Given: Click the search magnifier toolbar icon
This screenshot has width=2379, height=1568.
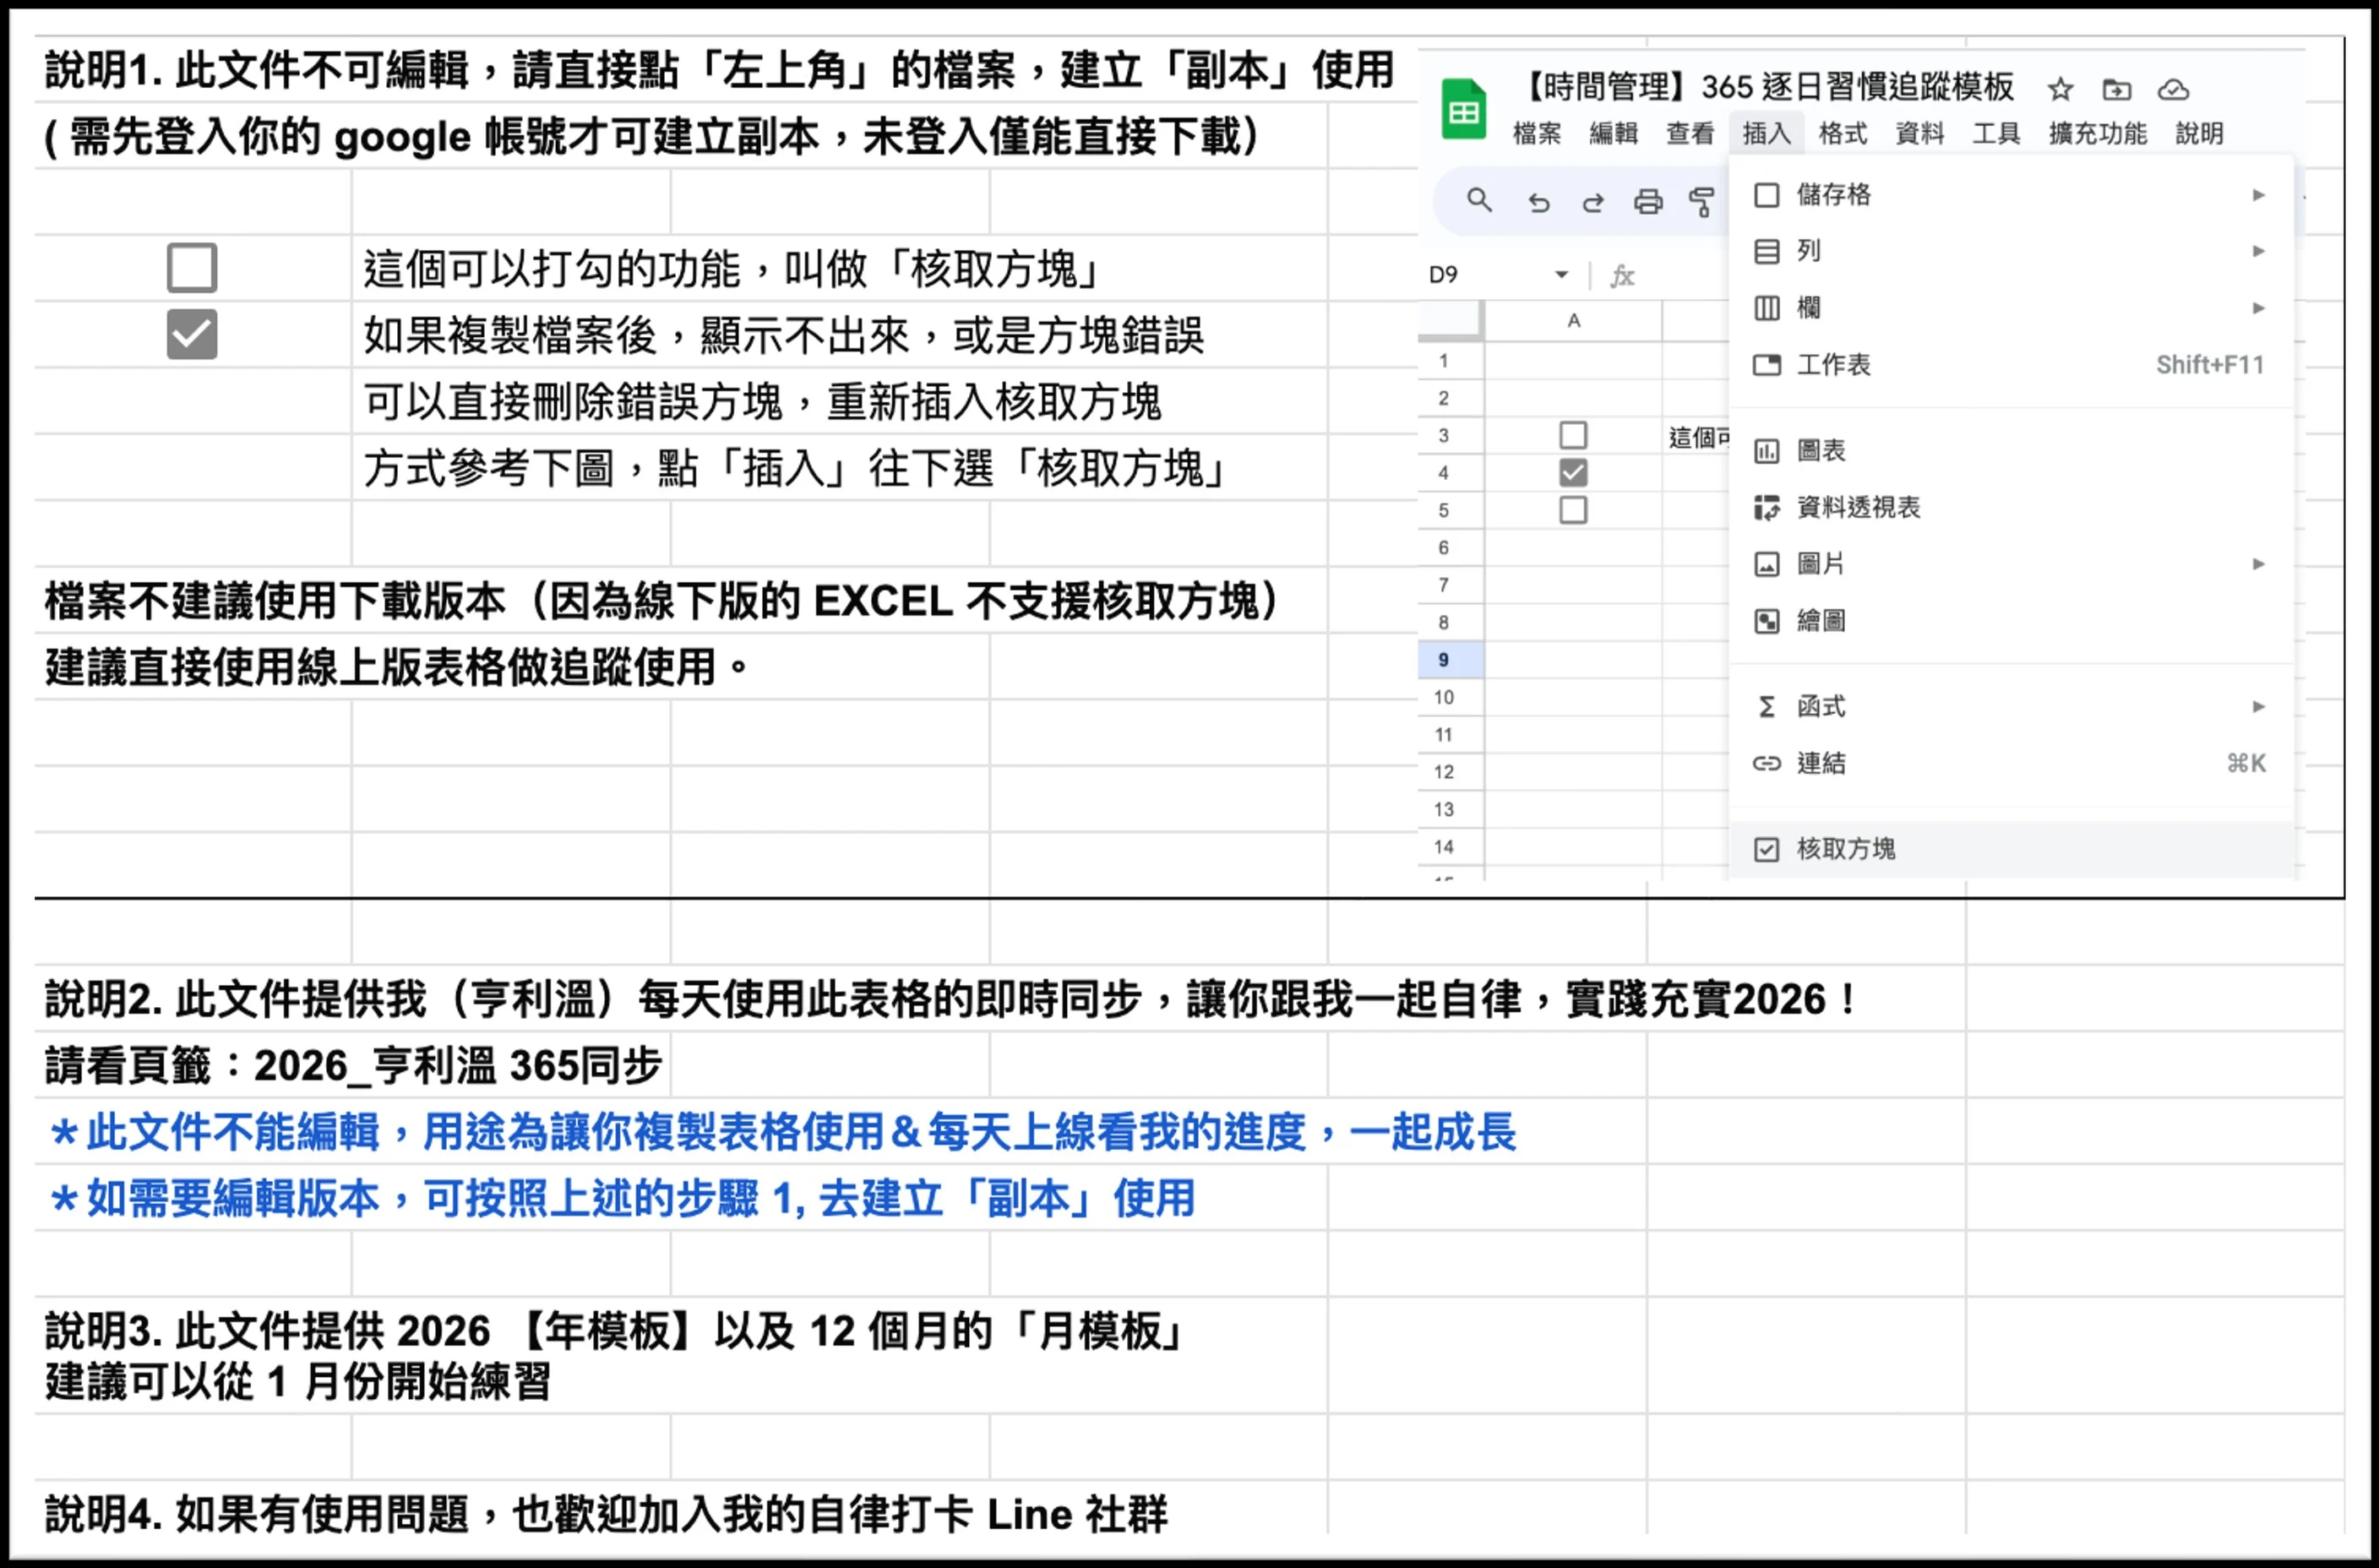Looking at the screenshot, I should pos(1479,201).
